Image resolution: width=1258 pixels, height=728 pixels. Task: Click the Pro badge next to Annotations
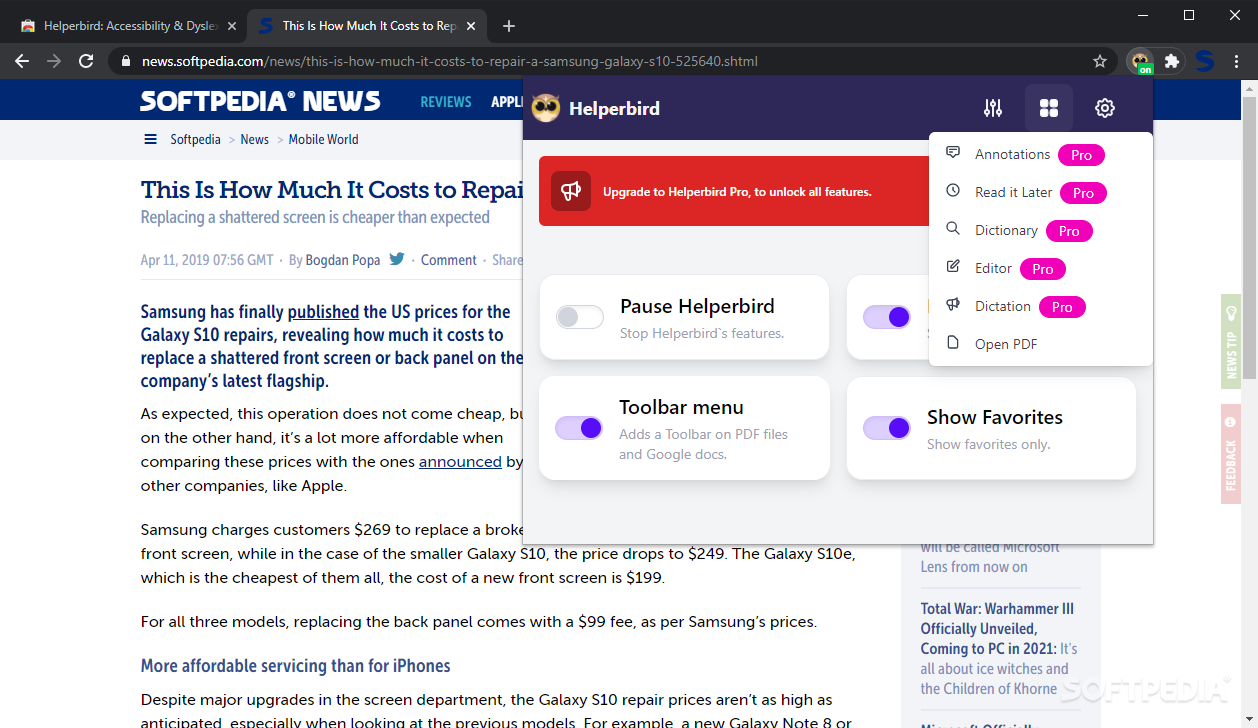[1081, 155]
